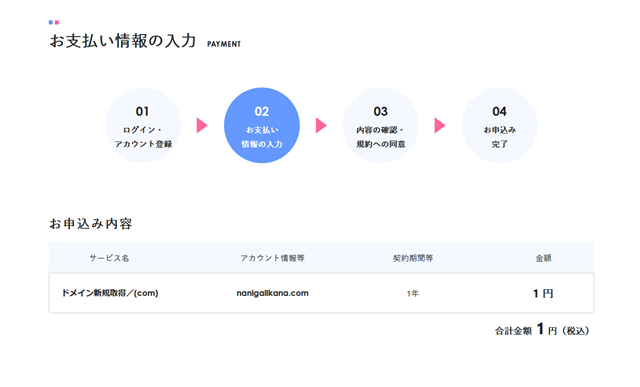This screenshot has height=387, width=640.
Task: Select step 03 内容の確認・規約への同意 circle
Action: [380, 125]
